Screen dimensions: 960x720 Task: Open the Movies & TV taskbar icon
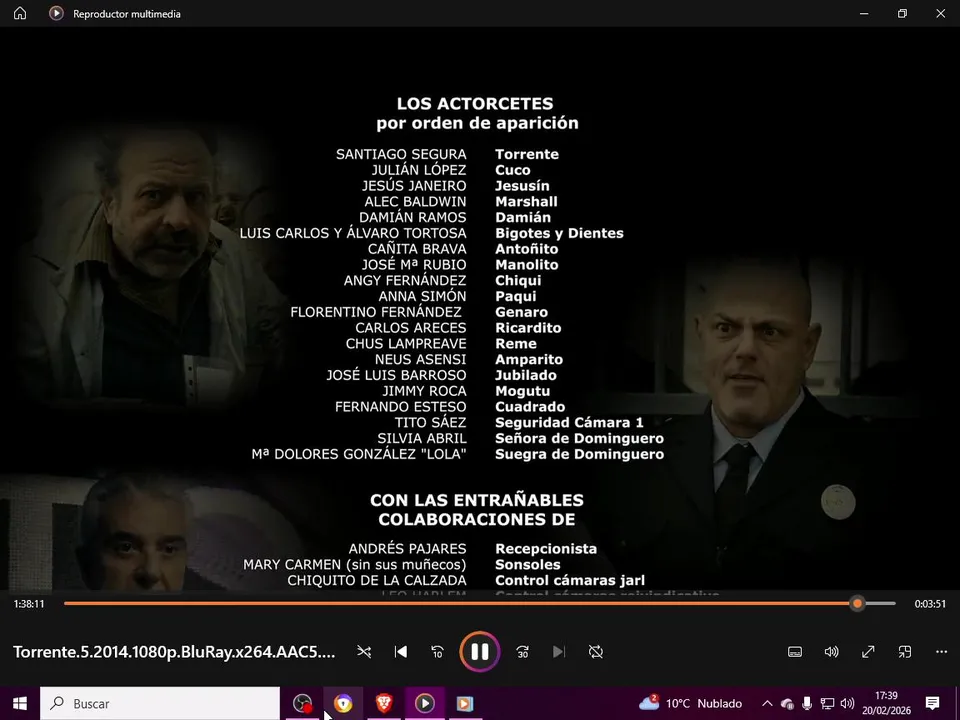click(465, 703)
